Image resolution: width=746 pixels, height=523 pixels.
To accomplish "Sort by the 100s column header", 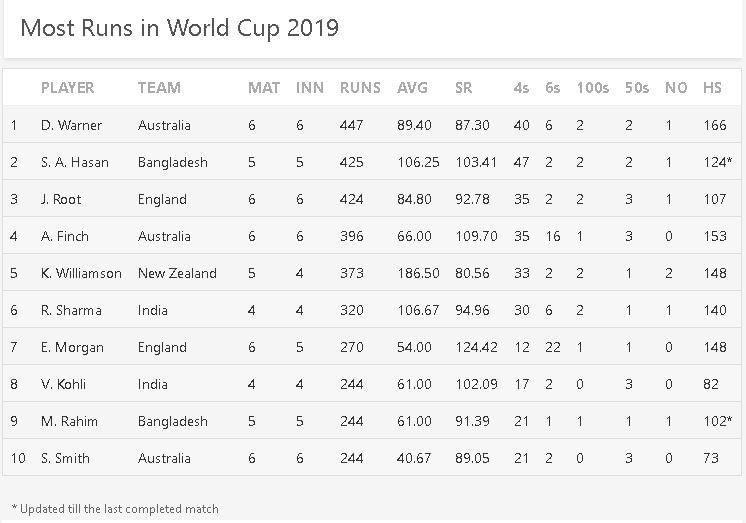I will point(592,88).
